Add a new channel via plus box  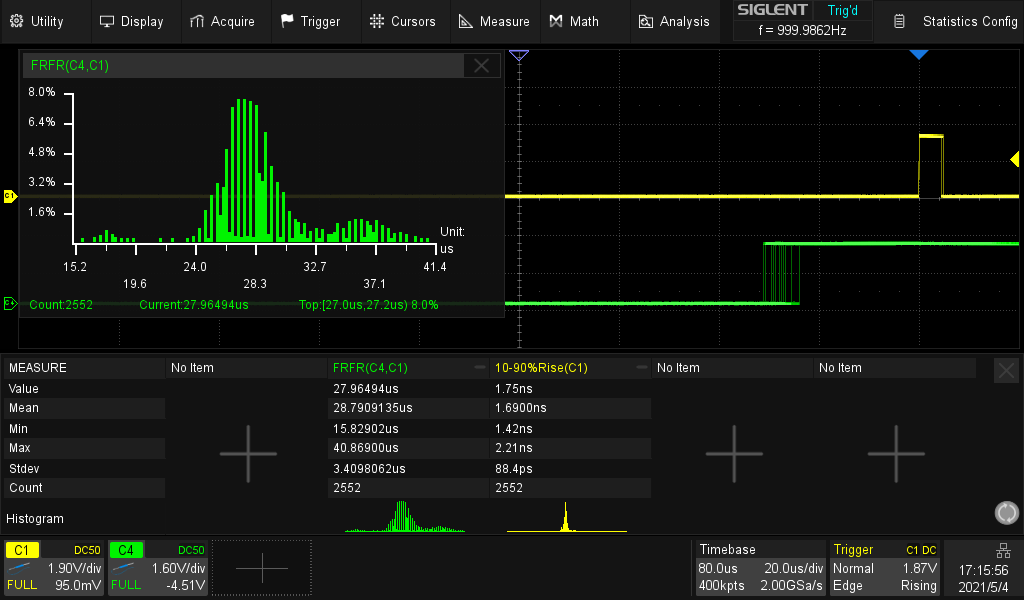click(x=262, y=568)
